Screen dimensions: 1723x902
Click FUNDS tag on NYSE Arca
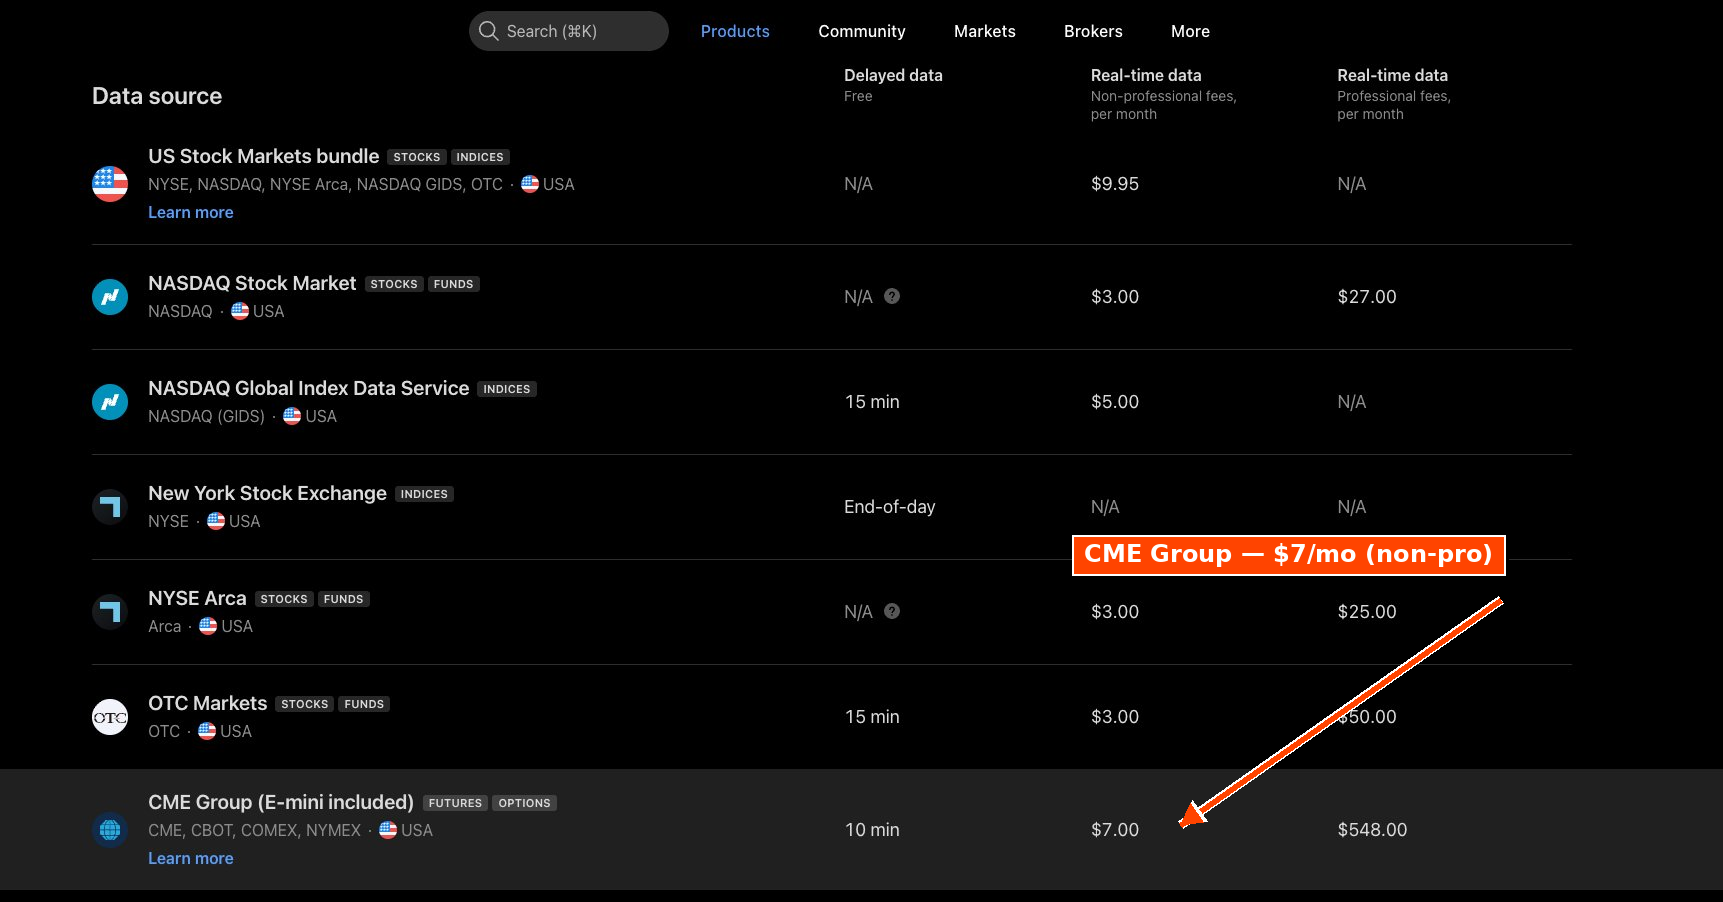[x=344, y=599]
